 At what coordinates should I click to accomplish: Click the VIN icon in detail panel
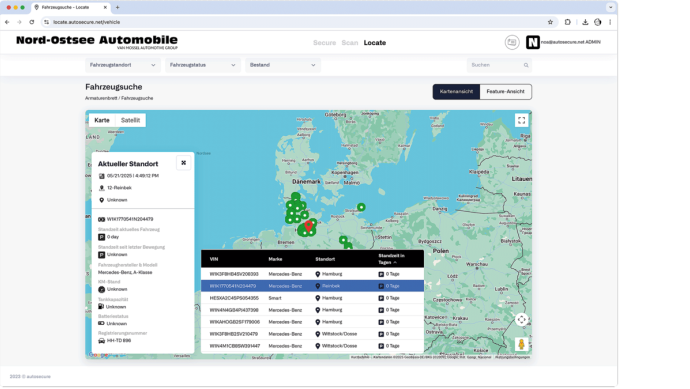point(102,219)
